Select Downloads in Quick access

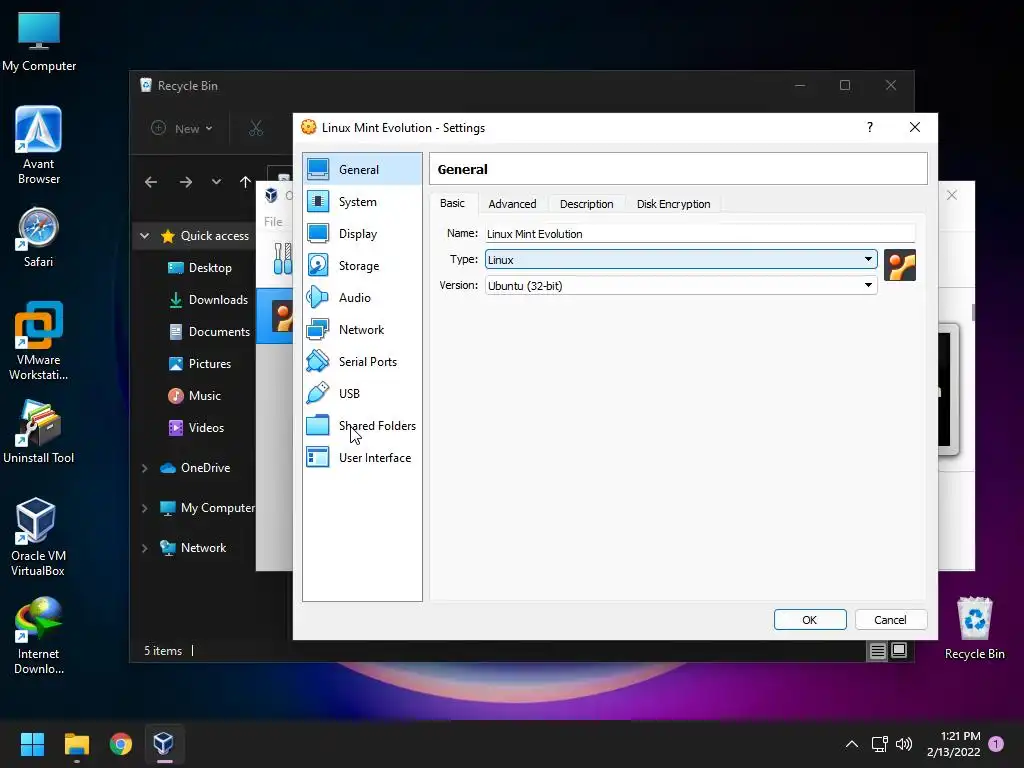(208, 300)
